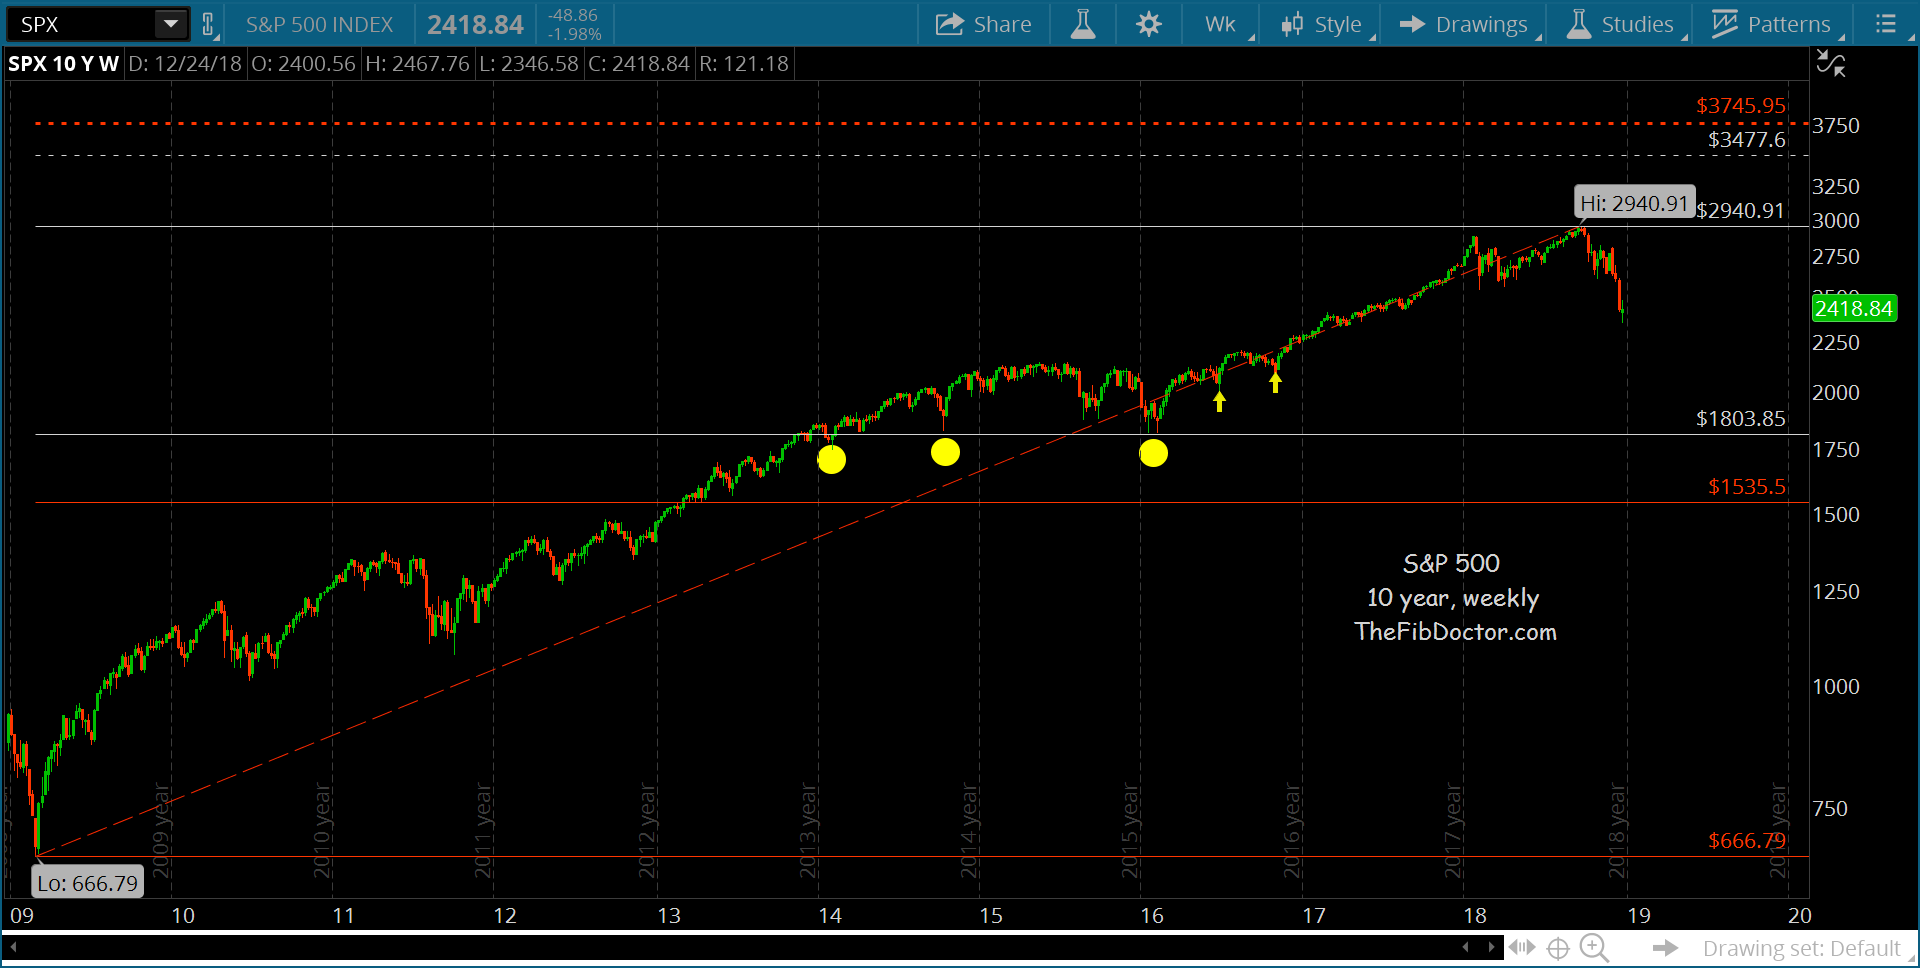Viewport: 1920px width, 968px height.
Task: Click the -1.98% change value
Action: pos(574,34)
